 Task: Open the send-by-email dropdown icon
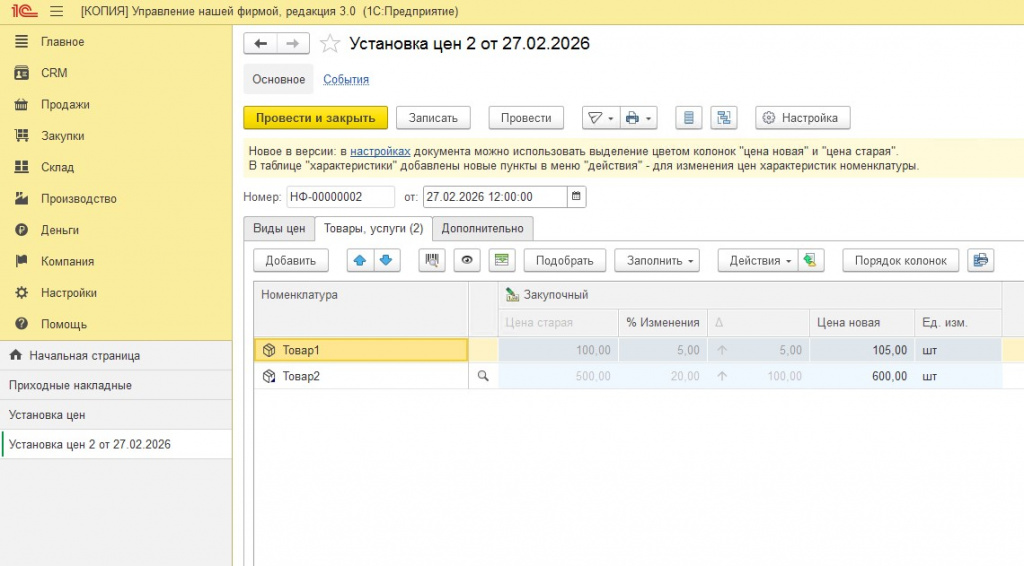[x=601, y=118]
